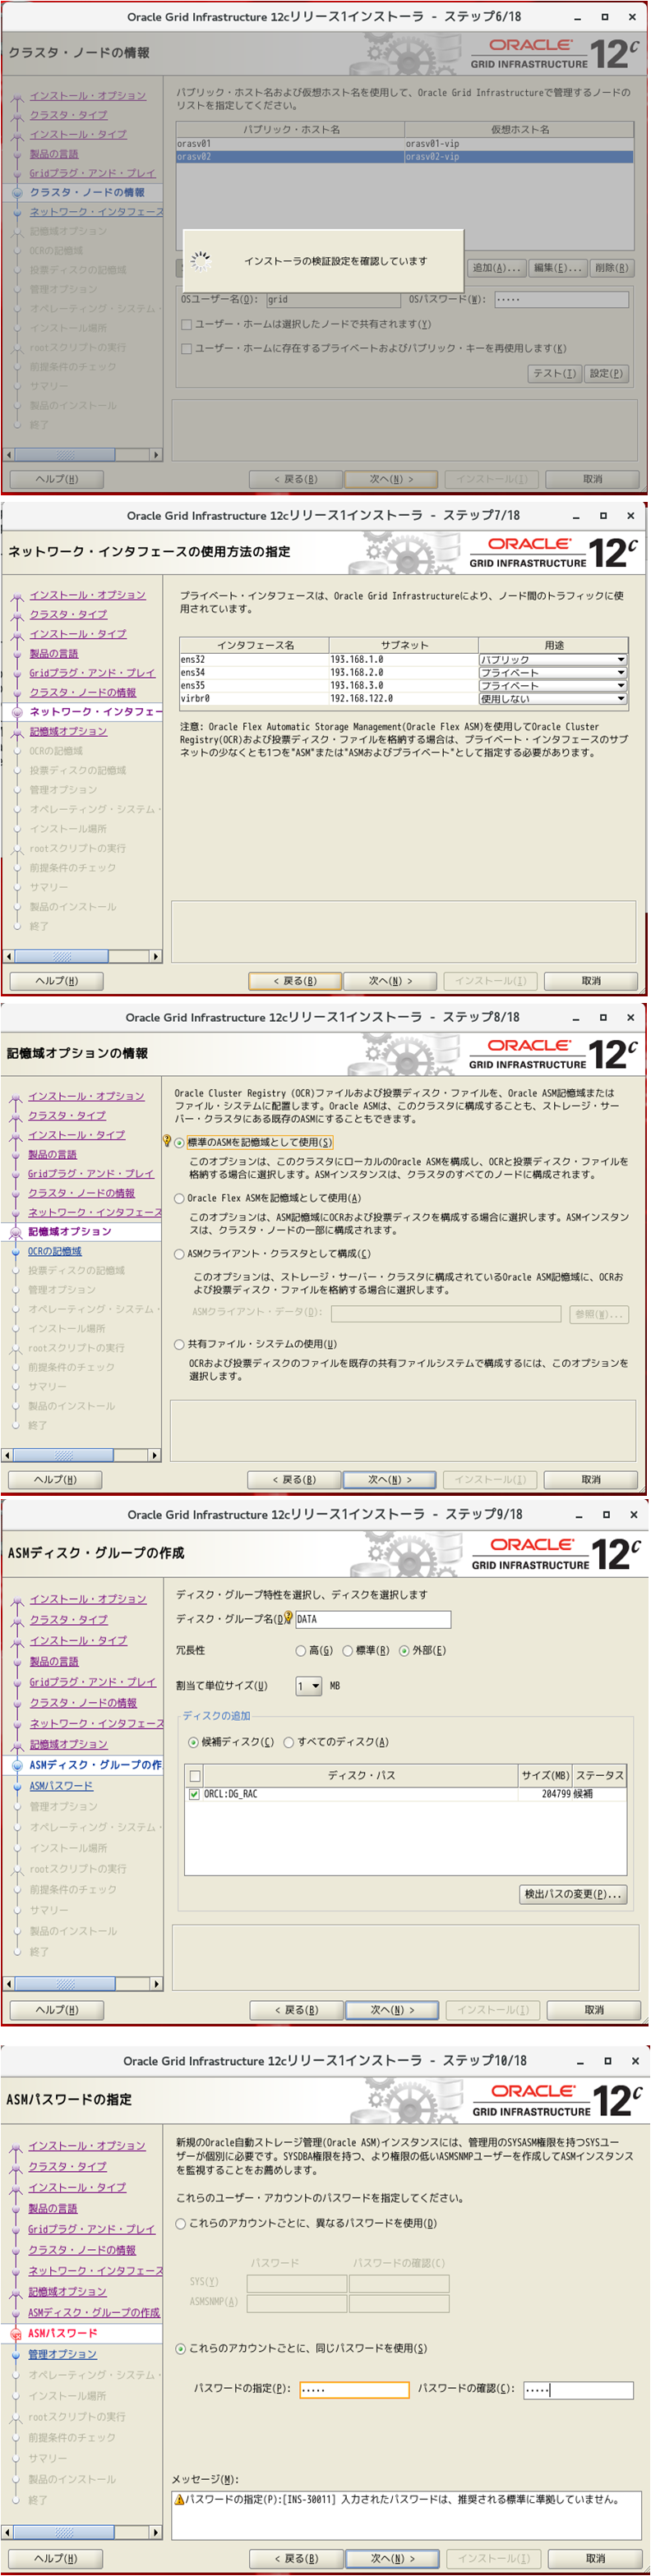
Task: Click 戻る(B) in step 8 window
Action: (x=294, y=1479)
